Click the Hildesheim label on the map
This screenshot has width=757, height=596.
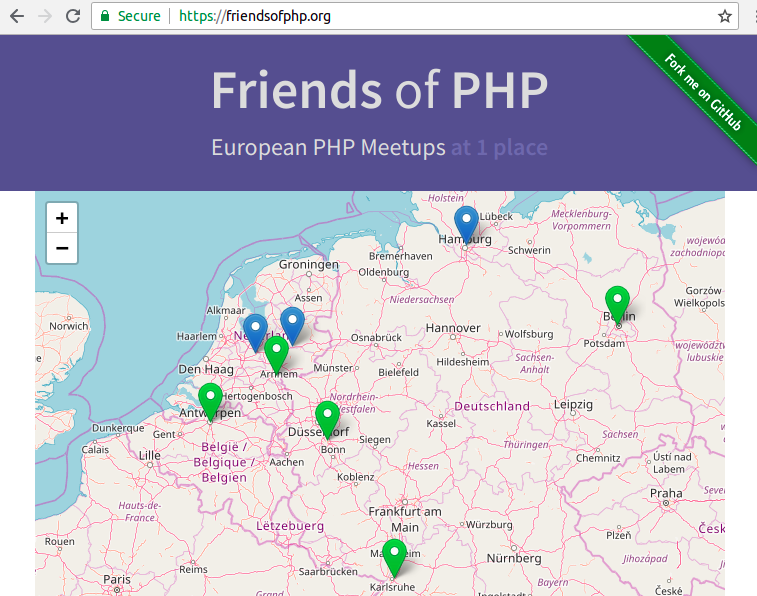[463, 362]
